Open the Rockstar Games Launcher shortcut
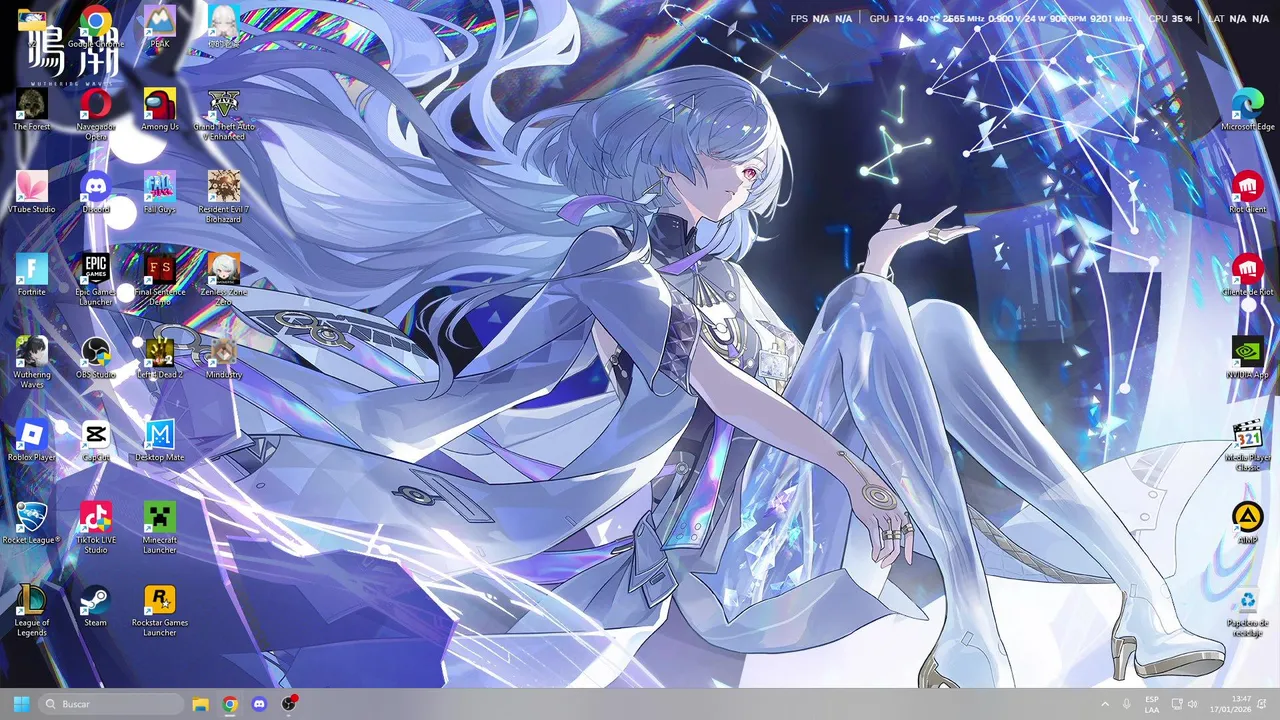This screenshot has width=1280, height=720. pyautogui.click(x=160, y=610)
